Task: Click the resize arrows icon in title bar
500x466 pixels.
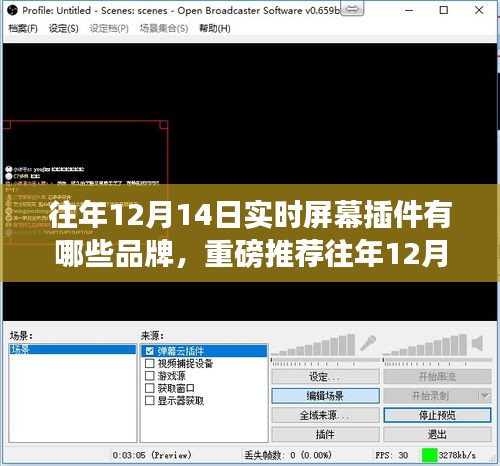Action: (x=352, y=9)
